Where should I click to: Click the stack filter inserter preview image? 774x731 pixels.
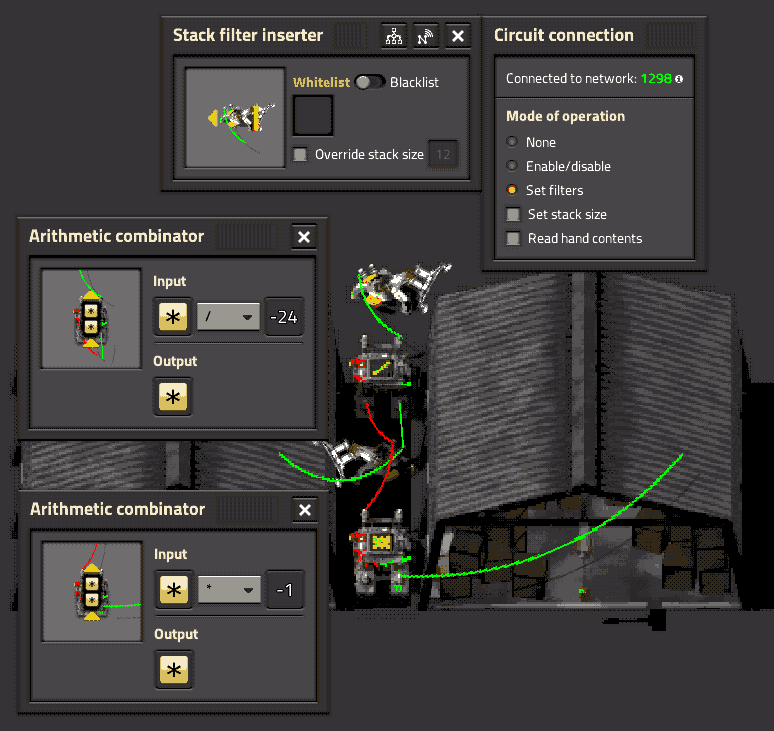235,117
